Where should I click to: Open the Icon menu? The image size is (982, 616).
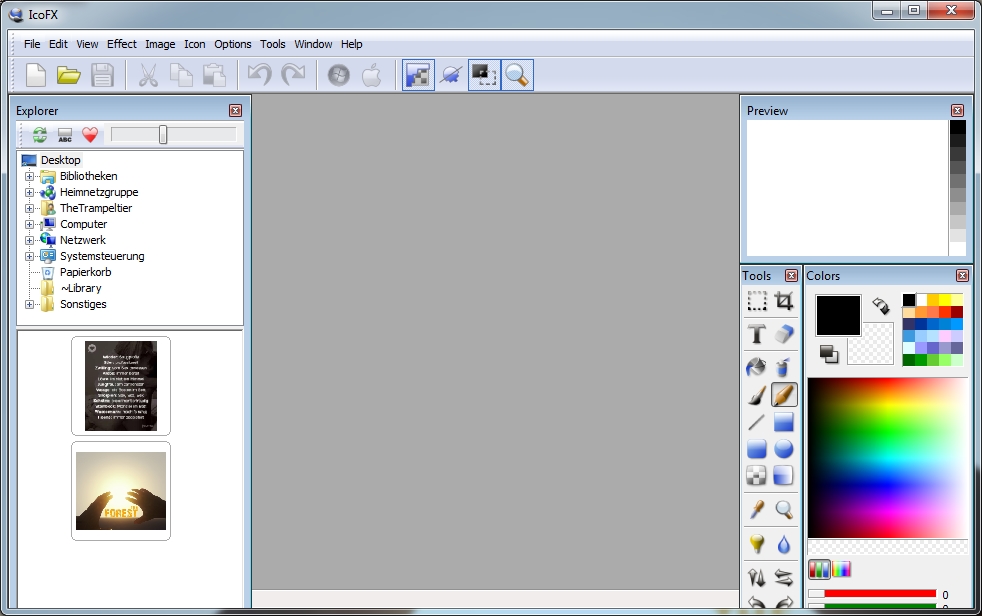click(x=194, y=44)
